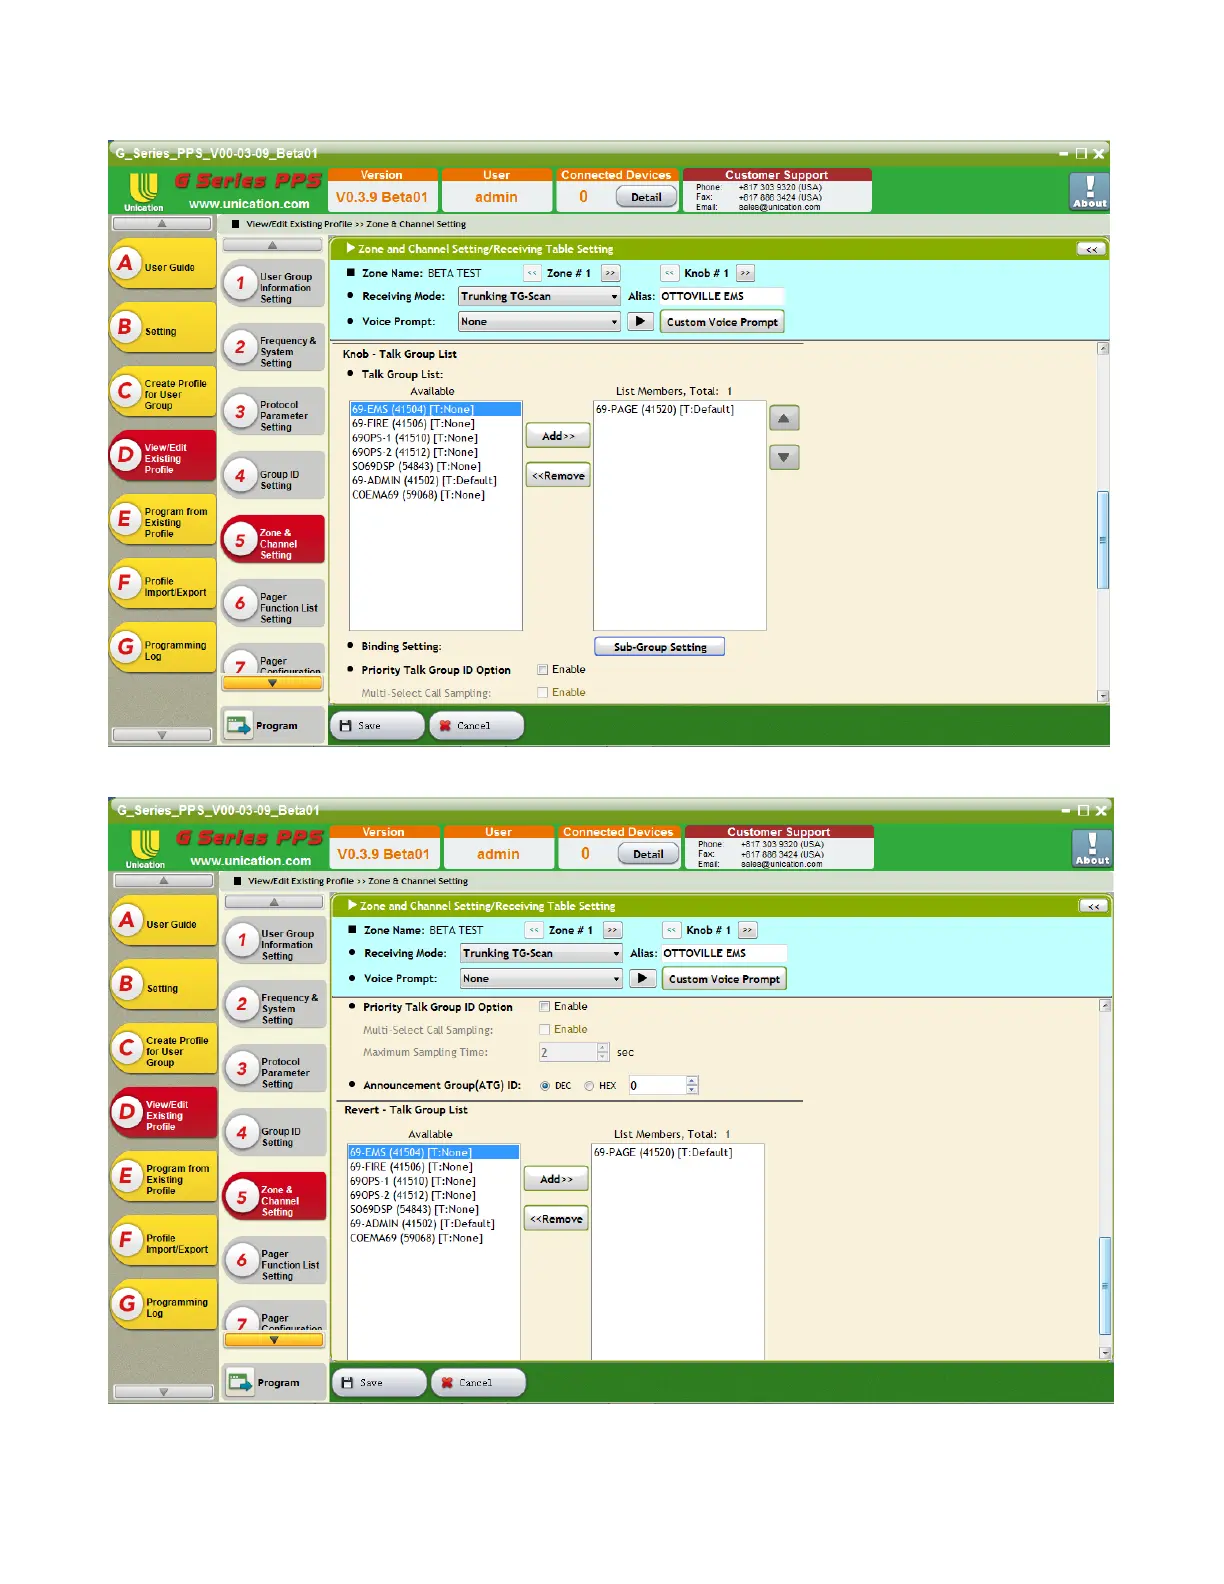Open Receiving Mode dropdown in bottom window

click(541, 953)
